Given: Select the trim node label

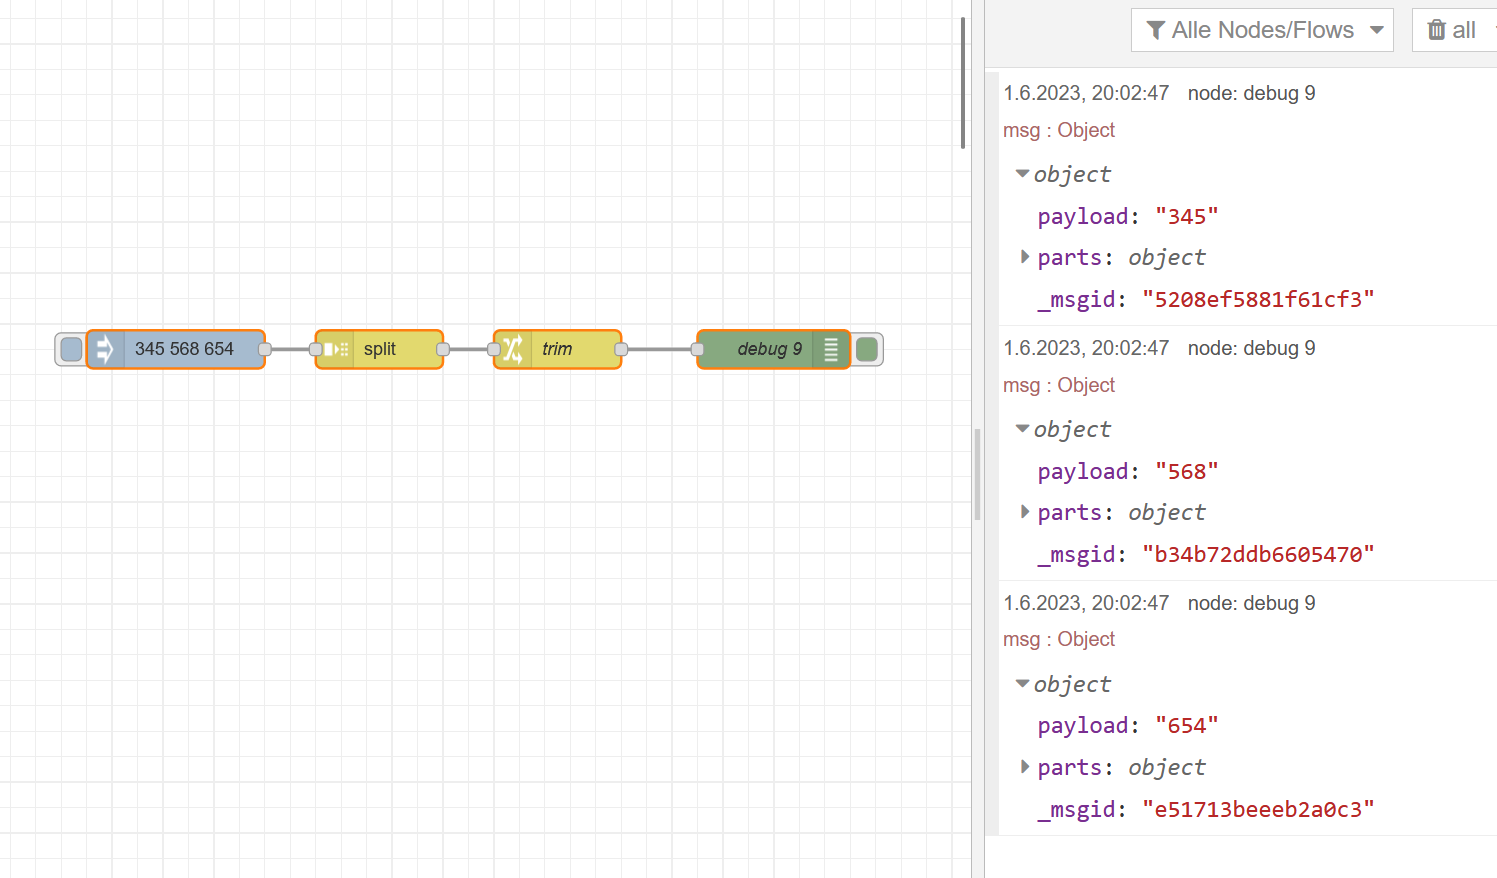Looking at the screenshot, I should 557,349.
